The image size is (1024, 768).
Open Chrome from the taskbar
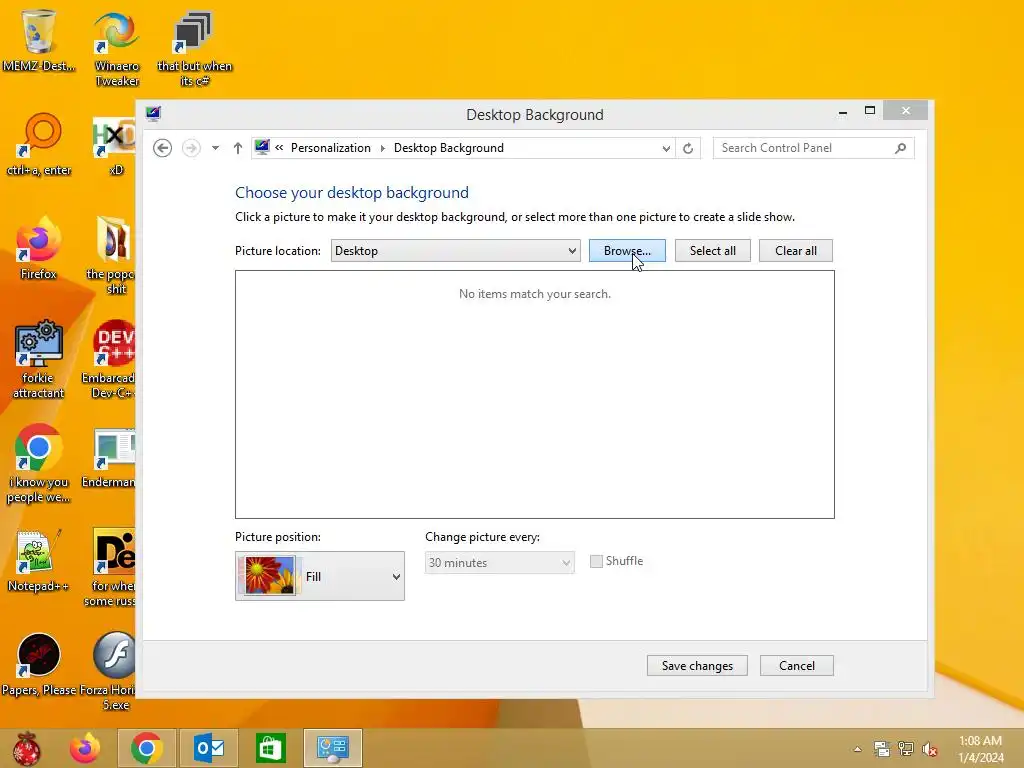(x=146, y=748)
